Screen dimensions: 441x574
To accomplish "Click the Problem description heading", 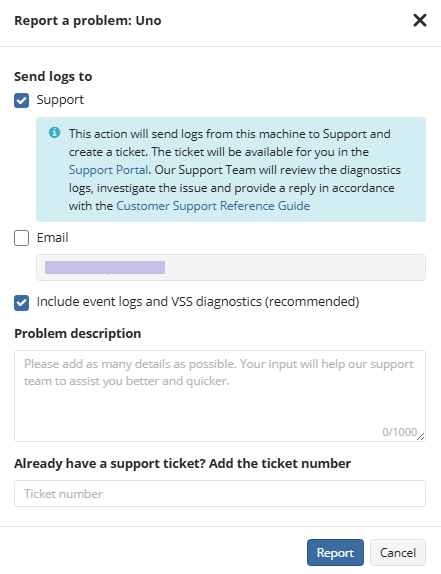I will point(78,334).
